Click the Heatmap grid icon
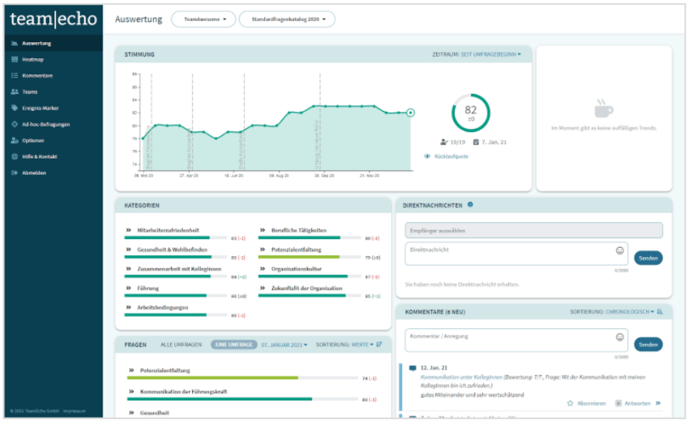The height and width of the screenshot is (423, 688). coord(14,60)
